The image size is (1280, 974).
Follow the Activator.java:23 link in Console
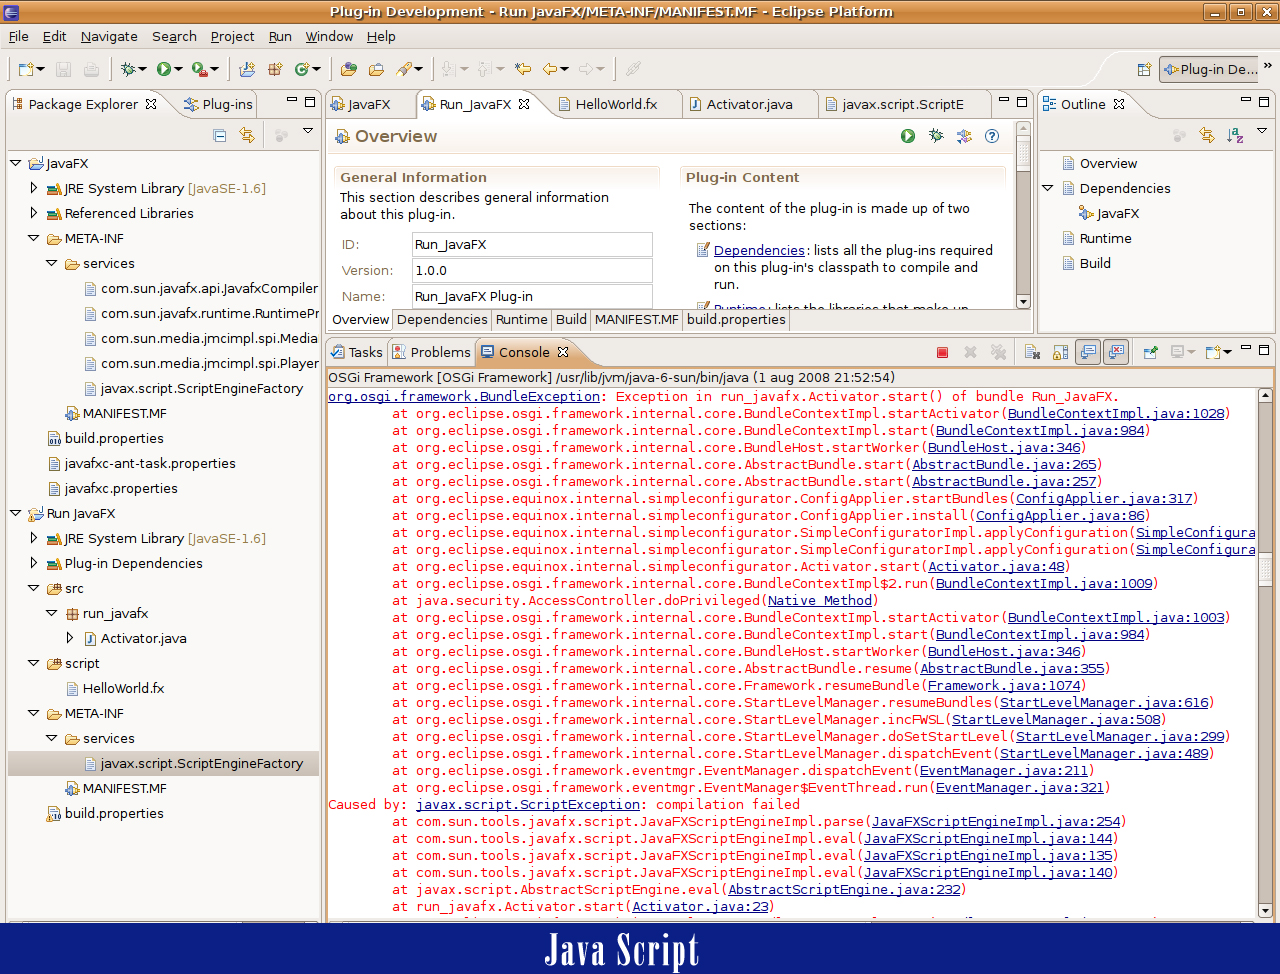(x=700, y=906)
